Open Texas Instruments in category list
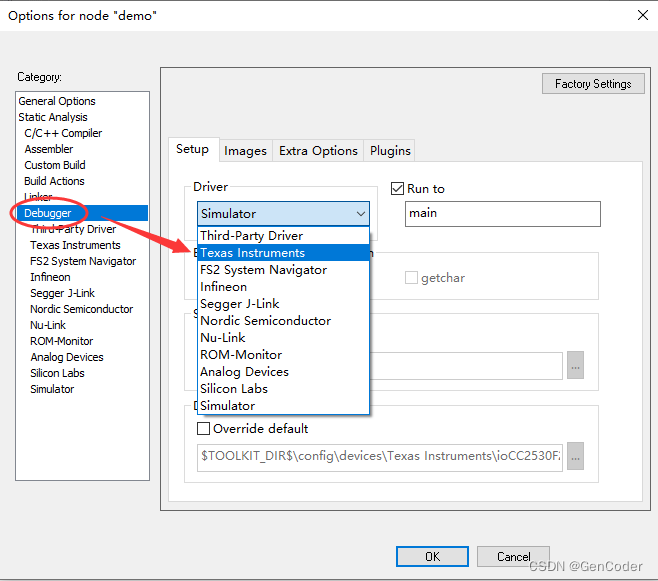Viewport: 658px width, 581px height. (x=75, y=245)
